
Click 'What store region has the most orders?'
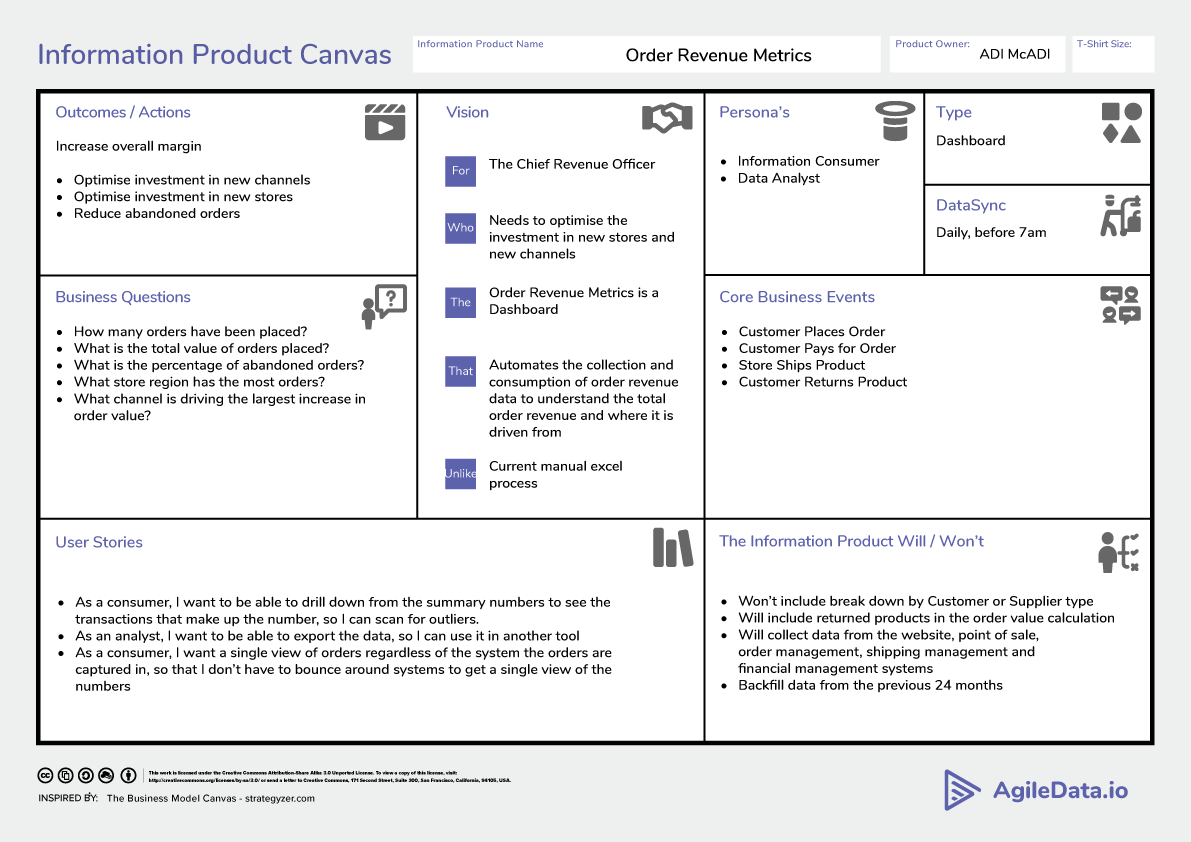click(x=199, y=382)
